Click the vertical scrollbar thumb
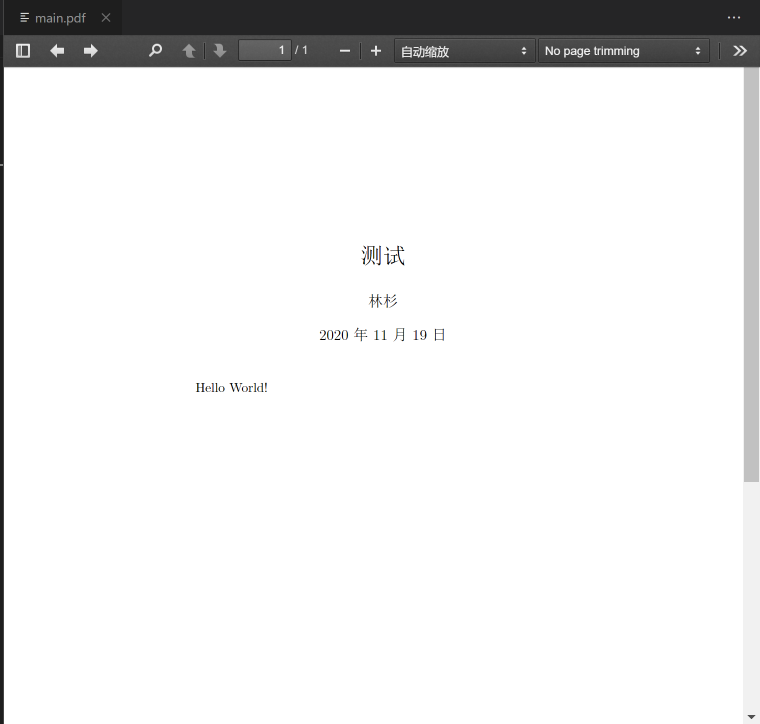Viewport: 760px width, 724px height. [x=751, y=275]
